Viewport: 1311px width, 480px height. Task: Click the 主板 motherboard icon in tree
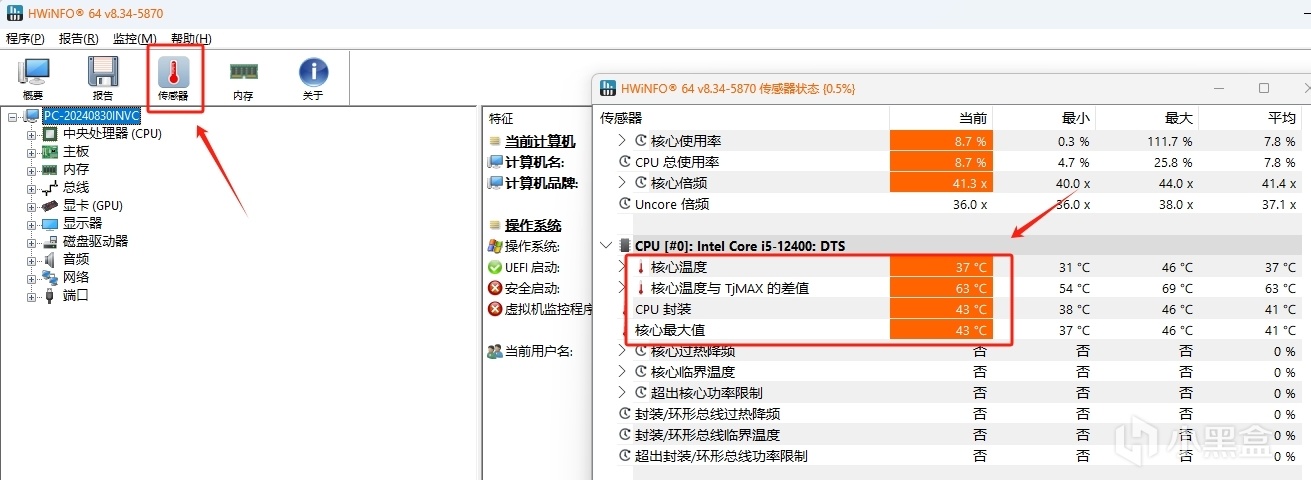point(50,151)
